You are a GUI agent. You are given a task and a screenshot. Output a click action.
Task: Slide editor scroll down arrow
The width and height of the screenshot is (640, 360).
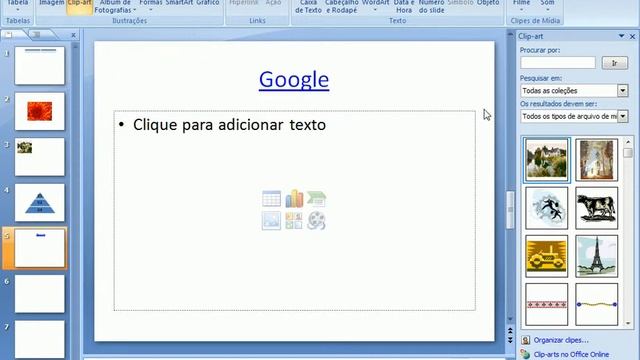click(x=510, y=320)
